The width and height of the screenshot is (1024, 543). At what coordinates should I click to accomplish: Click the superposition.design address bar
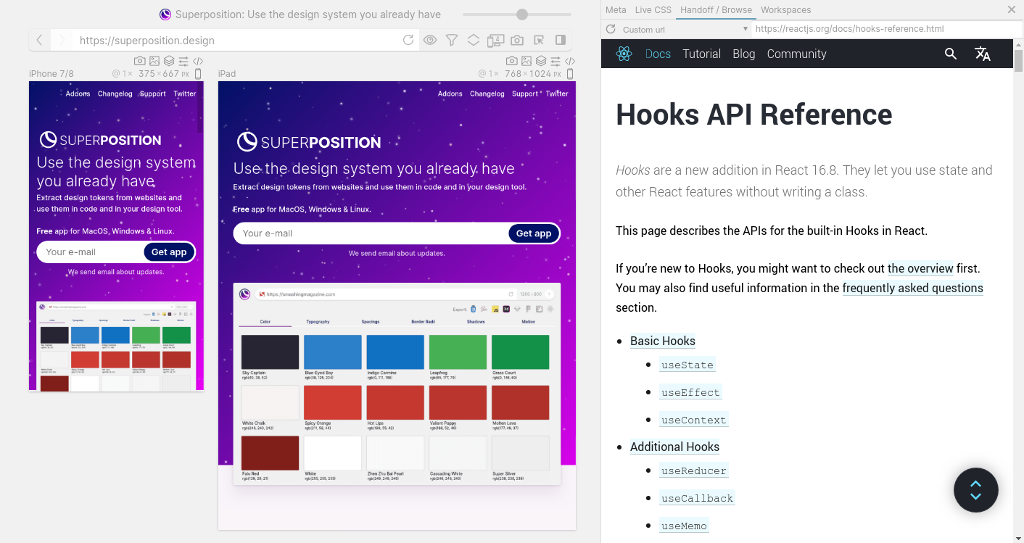point(235,40)
